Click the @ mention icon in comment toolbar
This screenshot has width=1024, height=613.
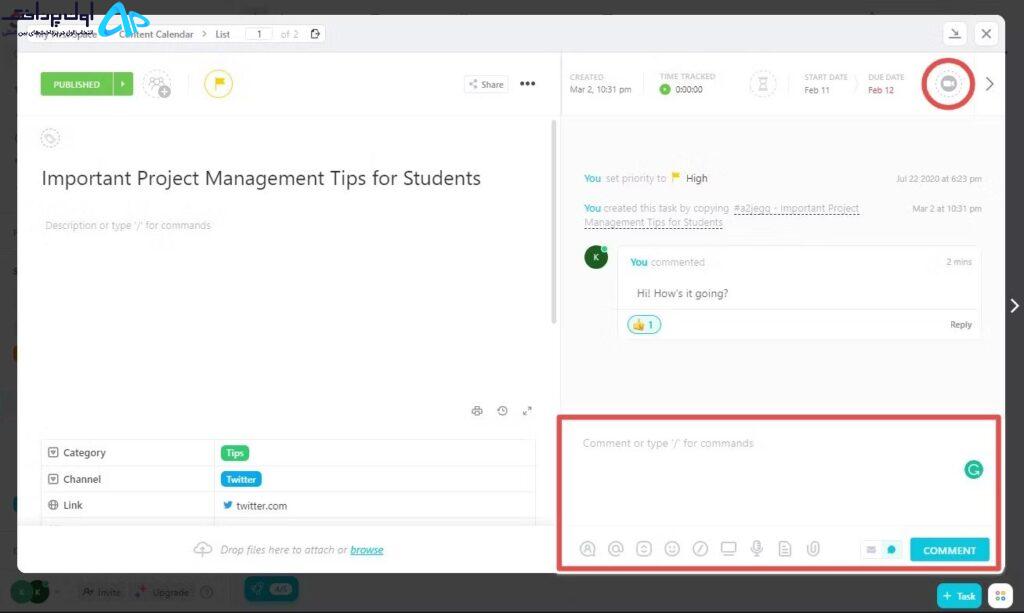[x=616, y=549]
